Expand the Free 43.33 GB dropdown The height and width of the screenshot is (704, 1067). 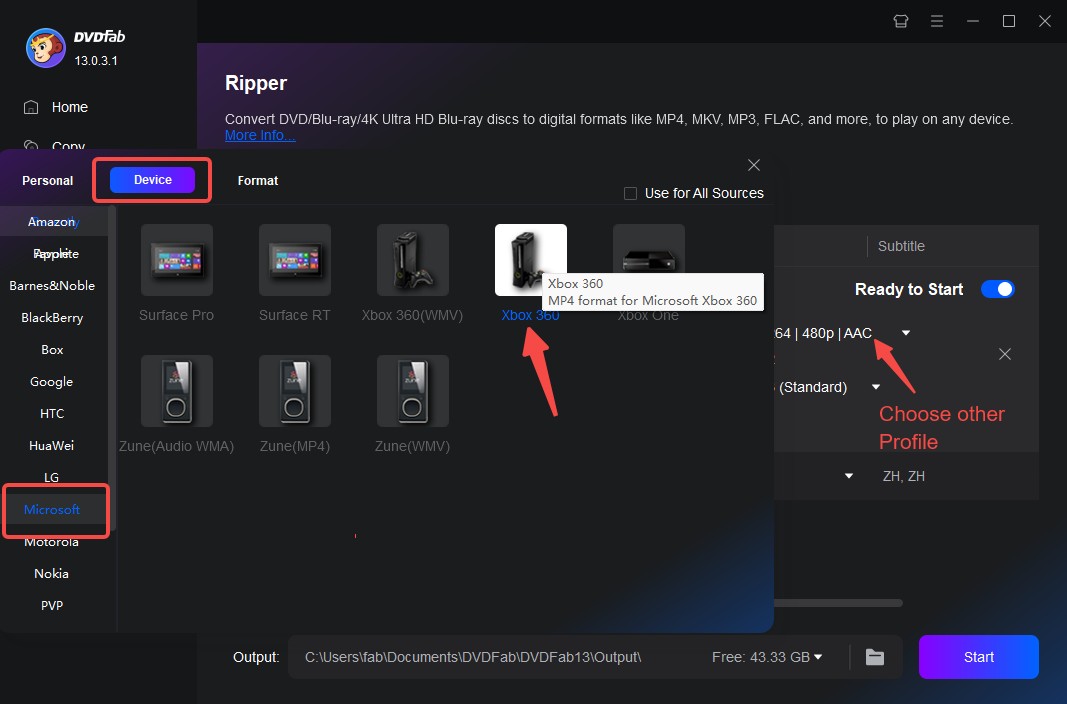tap(818, 657)
